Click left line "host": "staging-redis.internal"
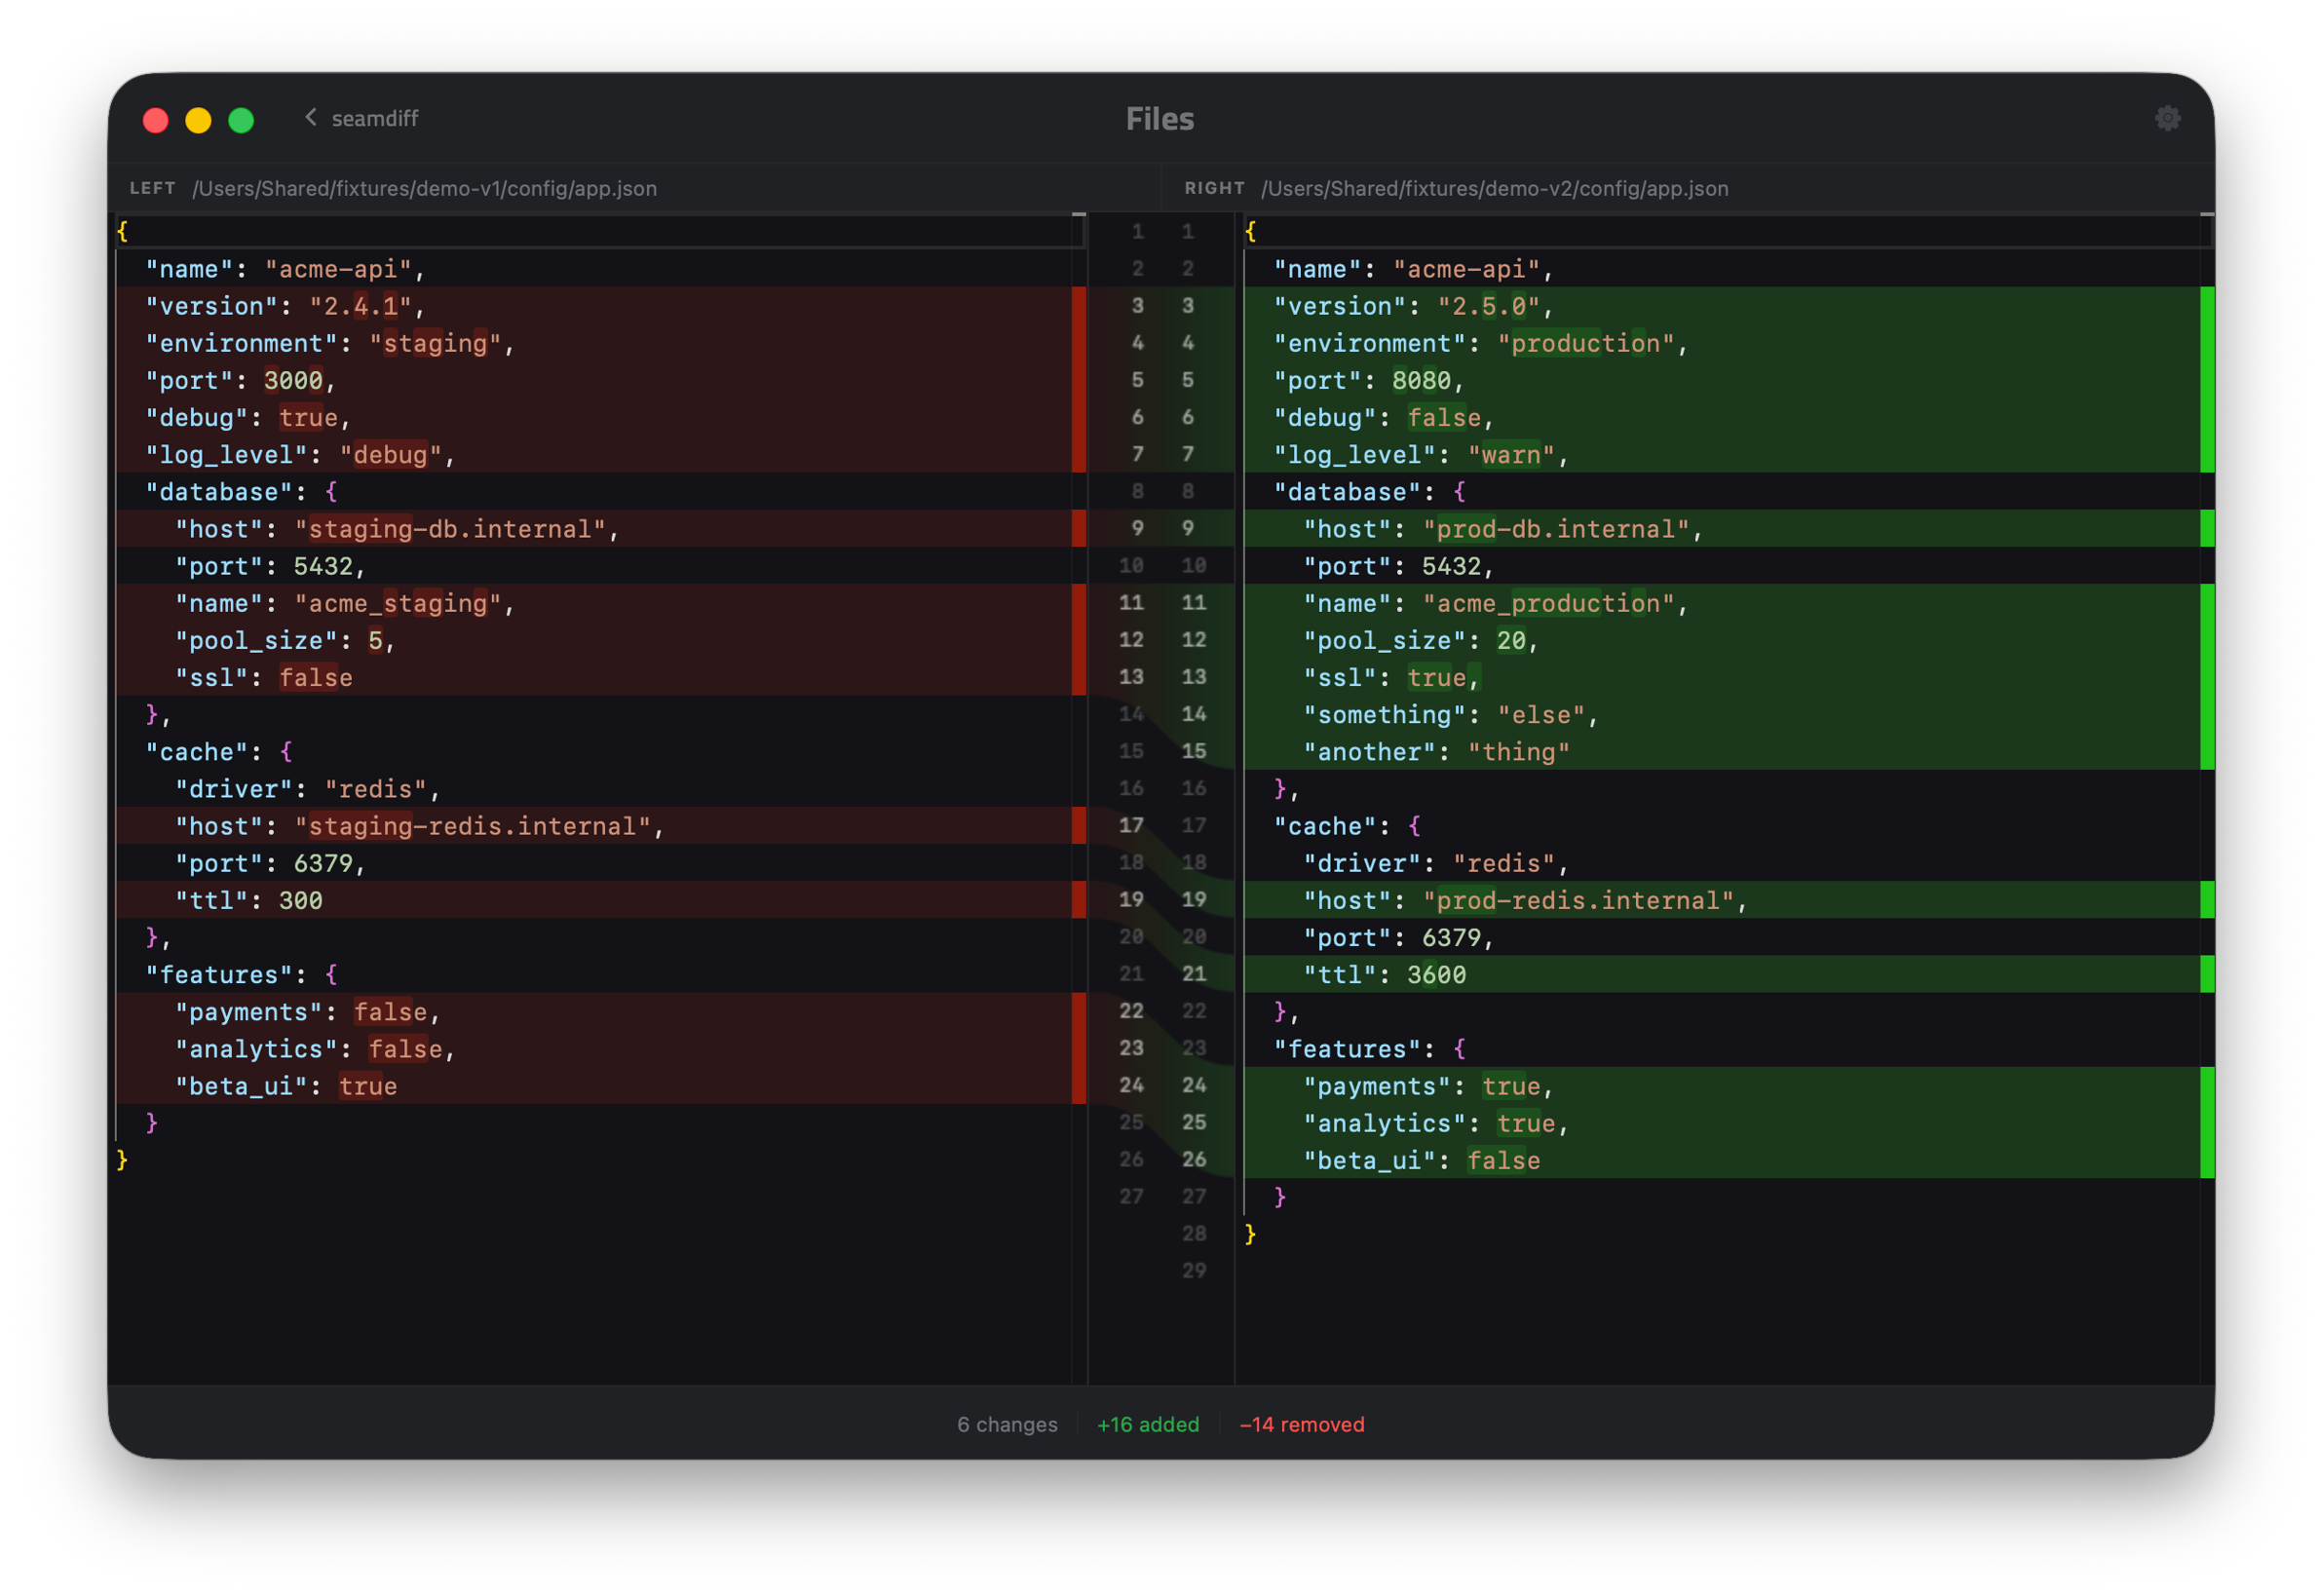Screen dimensions: 2319x1596 pos(594,825)
